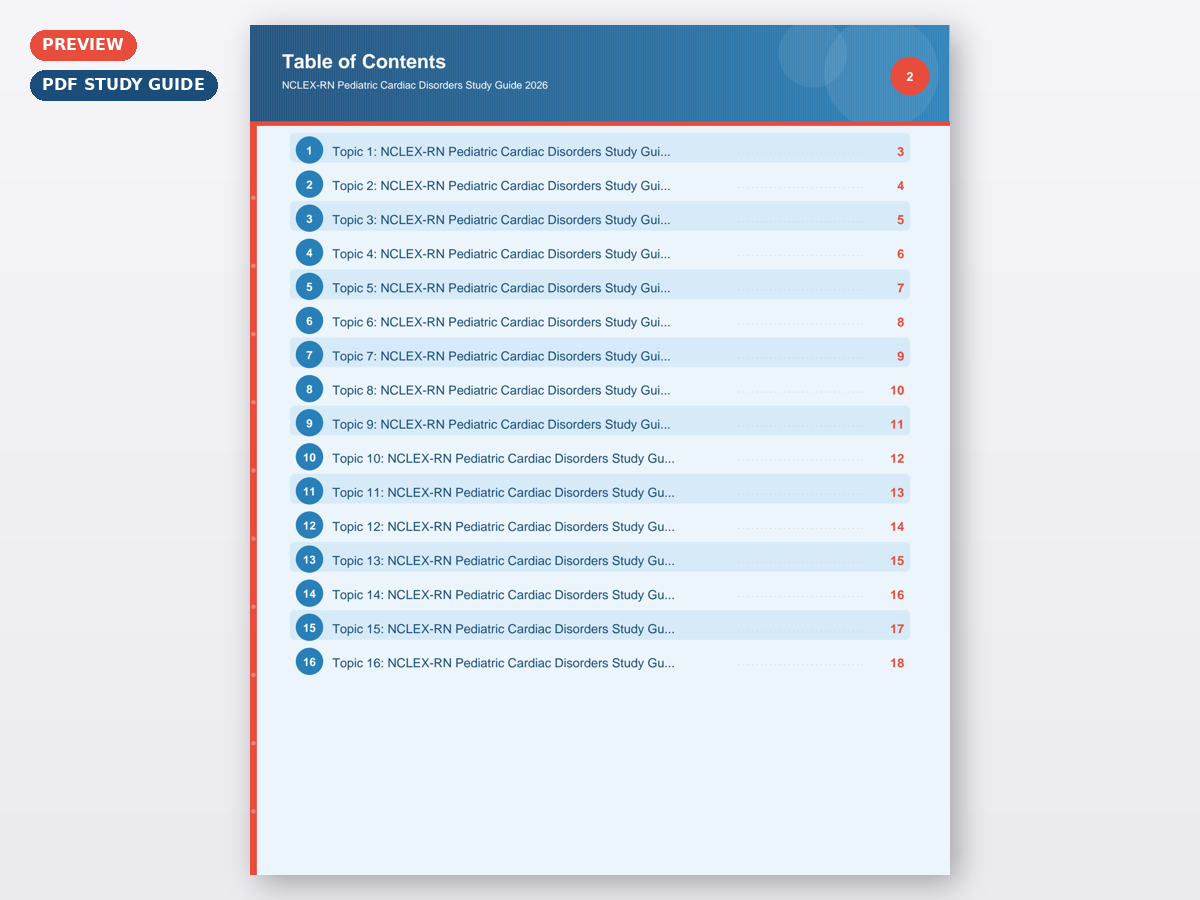
Task: Open the Topic 1 entry title
Action: pyautogui.click(x=501, y=152)
